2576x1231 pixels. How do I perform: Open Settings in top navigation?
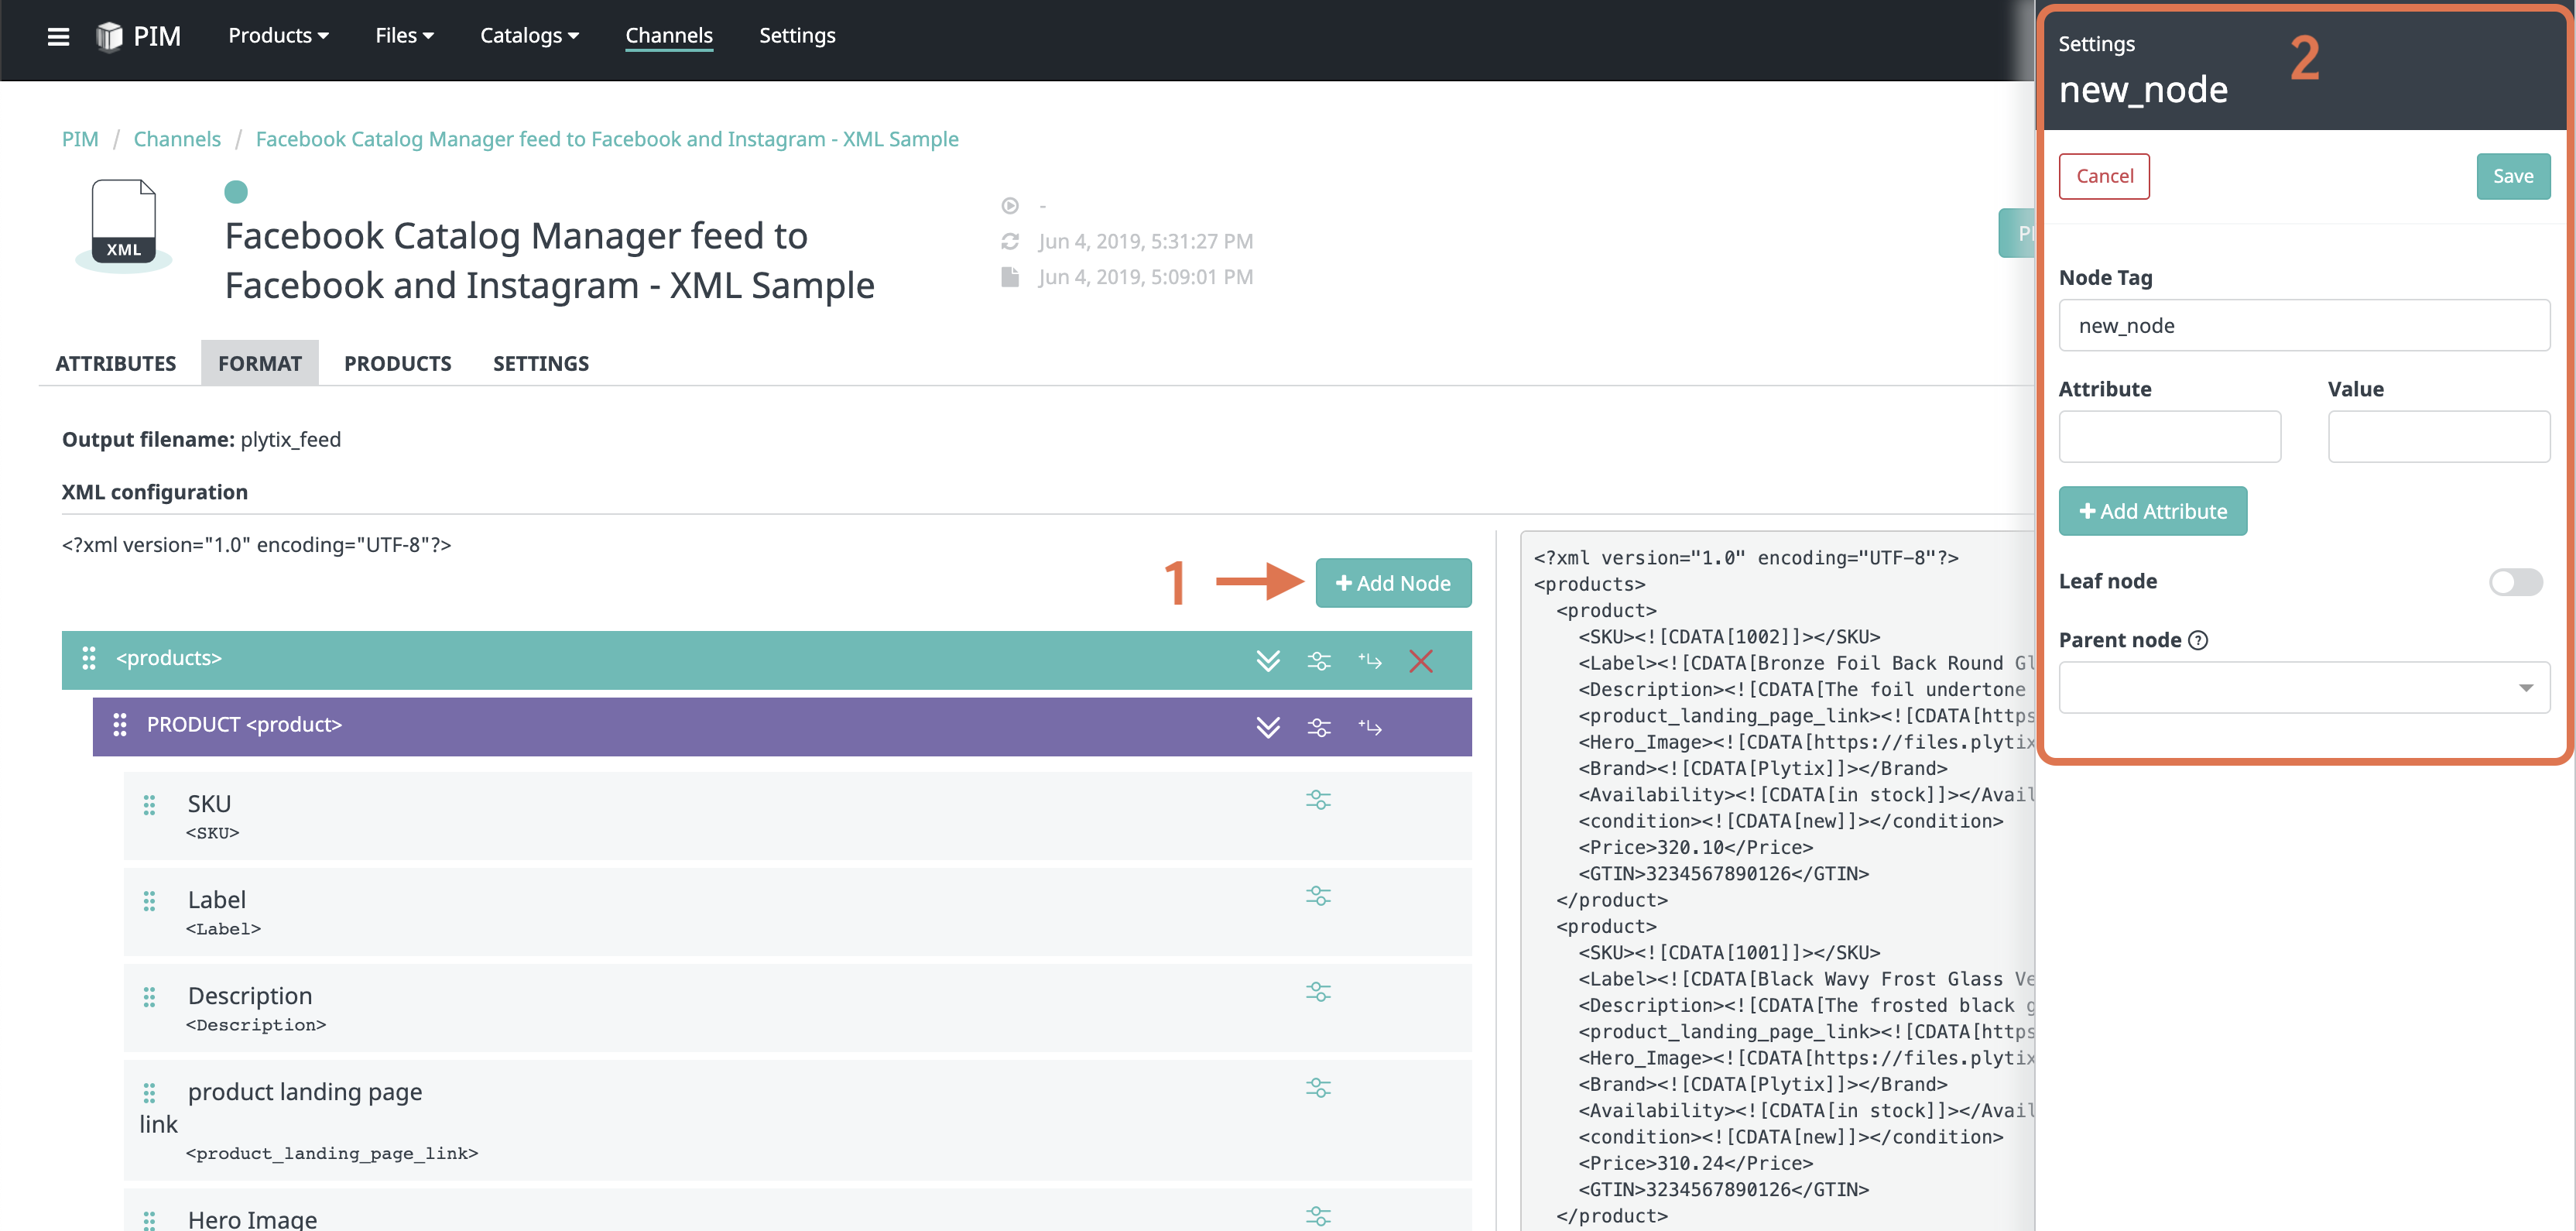pos(797,36)
